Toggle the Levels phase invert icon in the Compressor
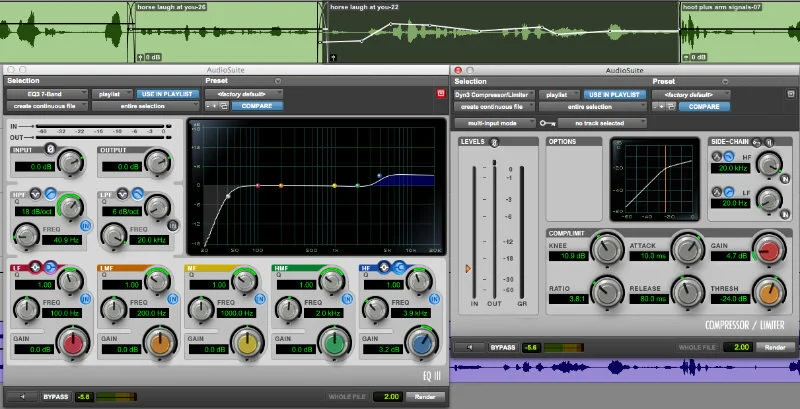 coord(493,142)
